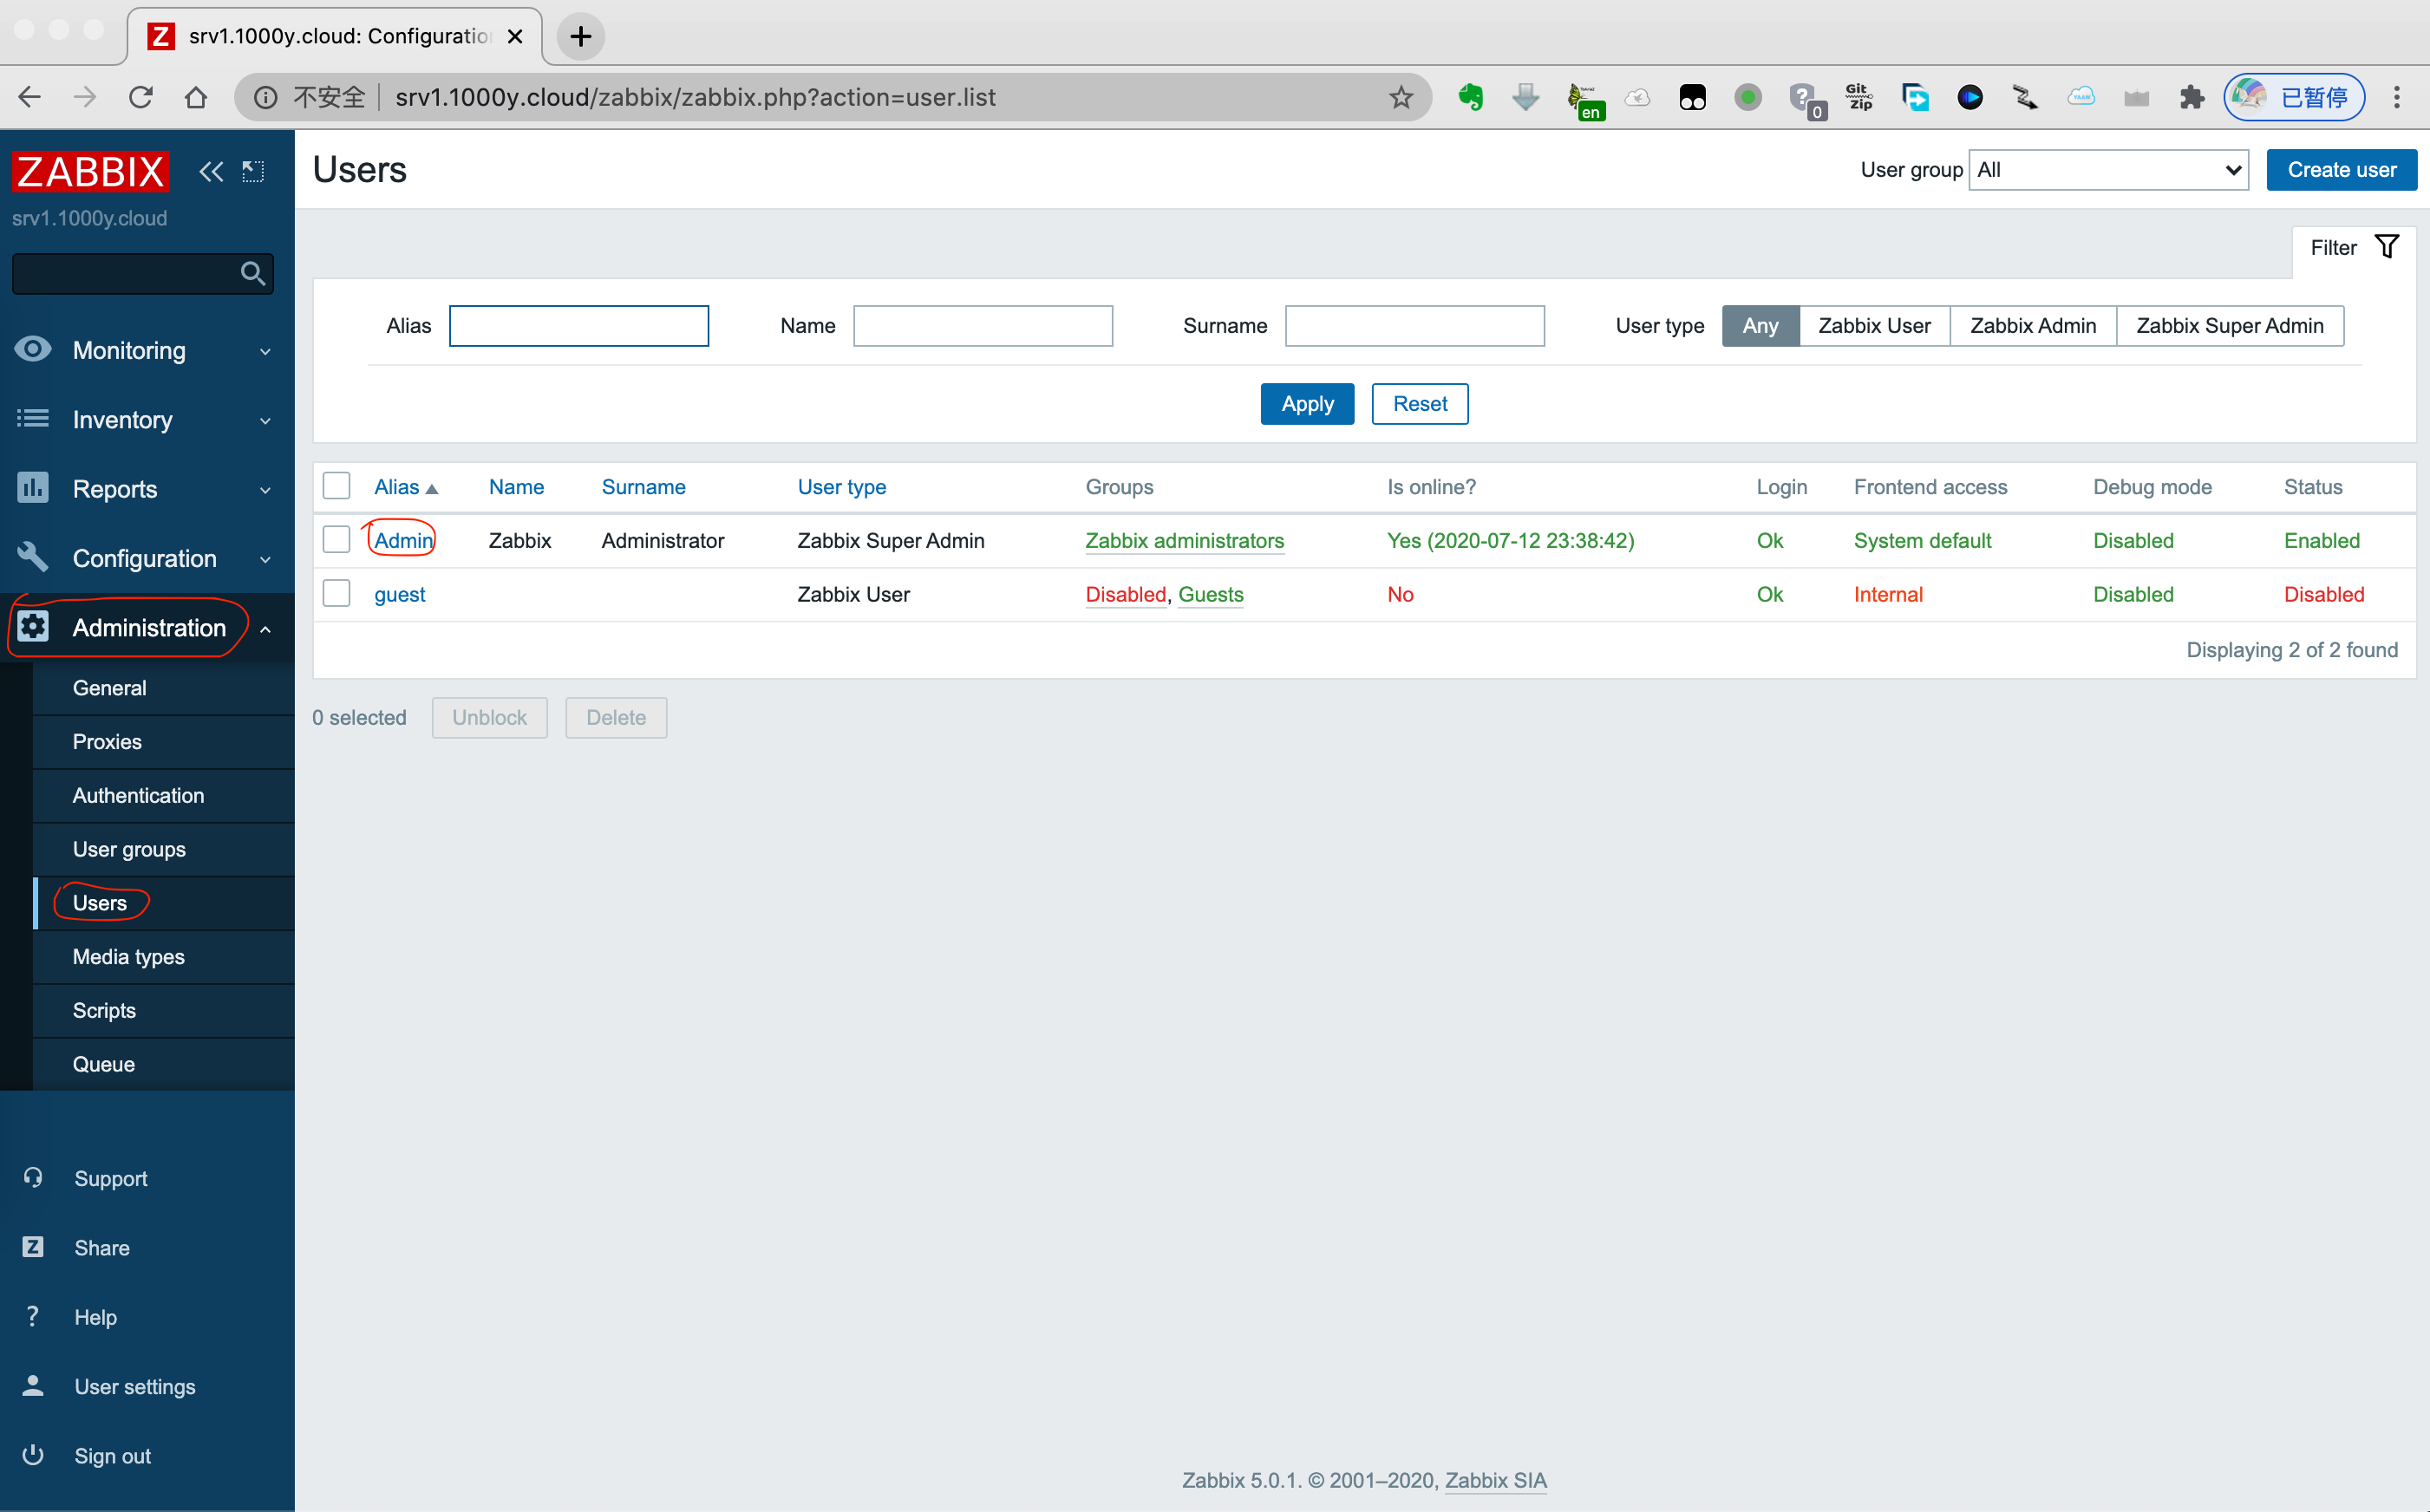The height and width of the screenshot is (1512, 2430).
Task: Click the Reports bar chart icon
Action: [33, 488]
